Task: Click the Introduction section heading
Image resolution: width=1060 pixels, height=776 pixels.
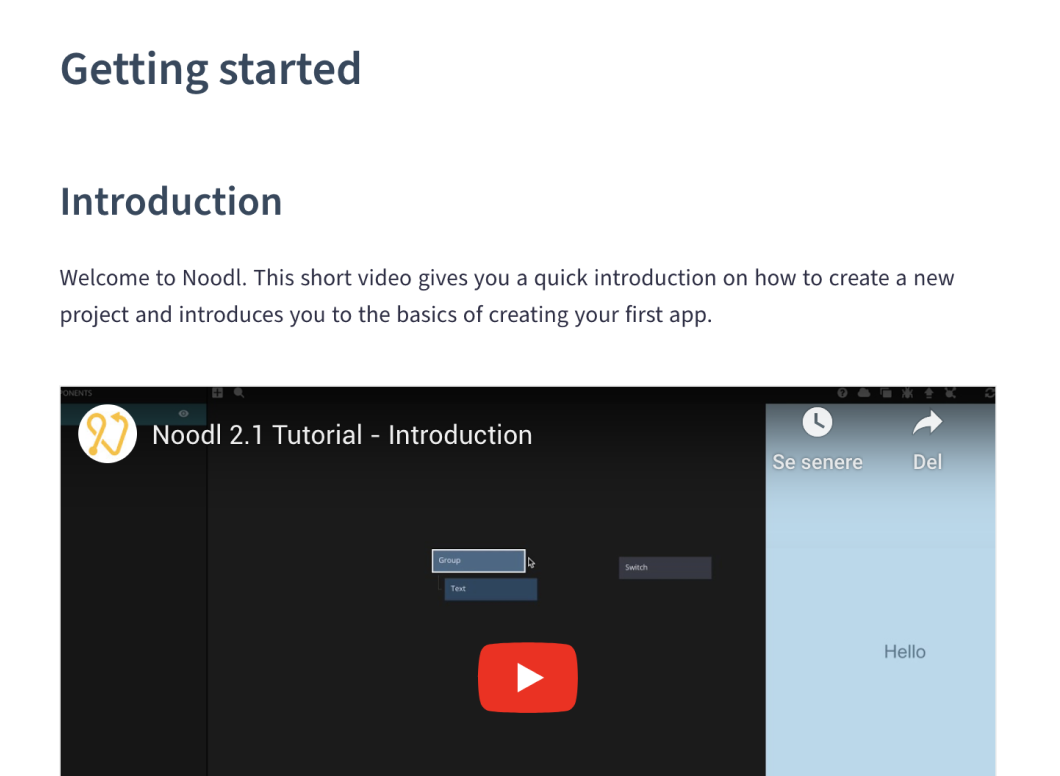Action: coord(171,201)
